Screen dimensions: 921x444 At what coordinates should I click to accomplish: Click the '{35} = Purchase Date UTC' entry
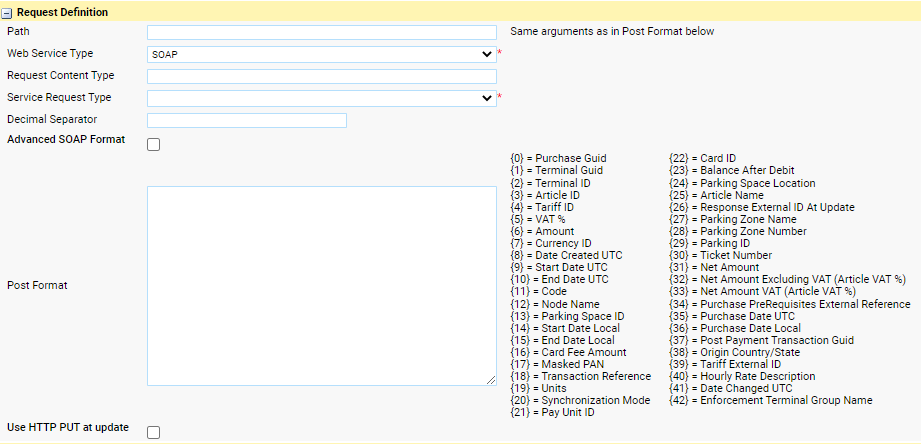(x=732, y=317)
